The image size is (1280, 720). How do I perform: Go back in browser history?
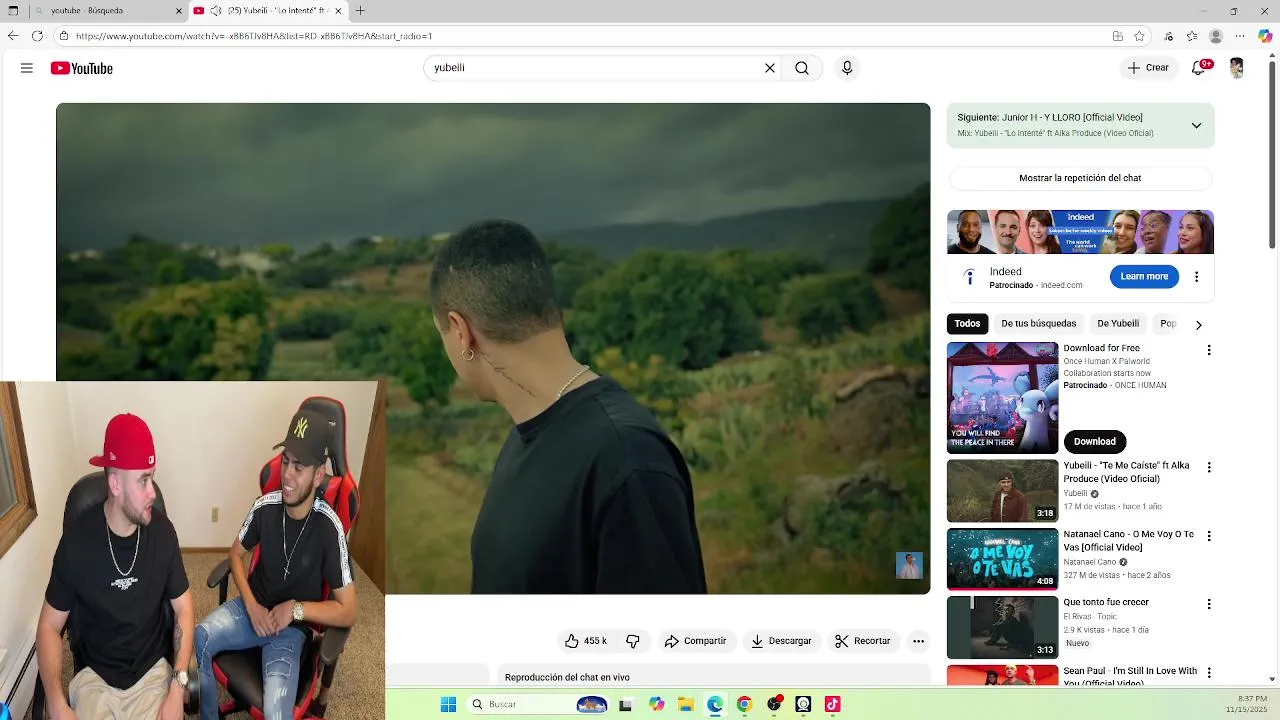tap(13, 36)
